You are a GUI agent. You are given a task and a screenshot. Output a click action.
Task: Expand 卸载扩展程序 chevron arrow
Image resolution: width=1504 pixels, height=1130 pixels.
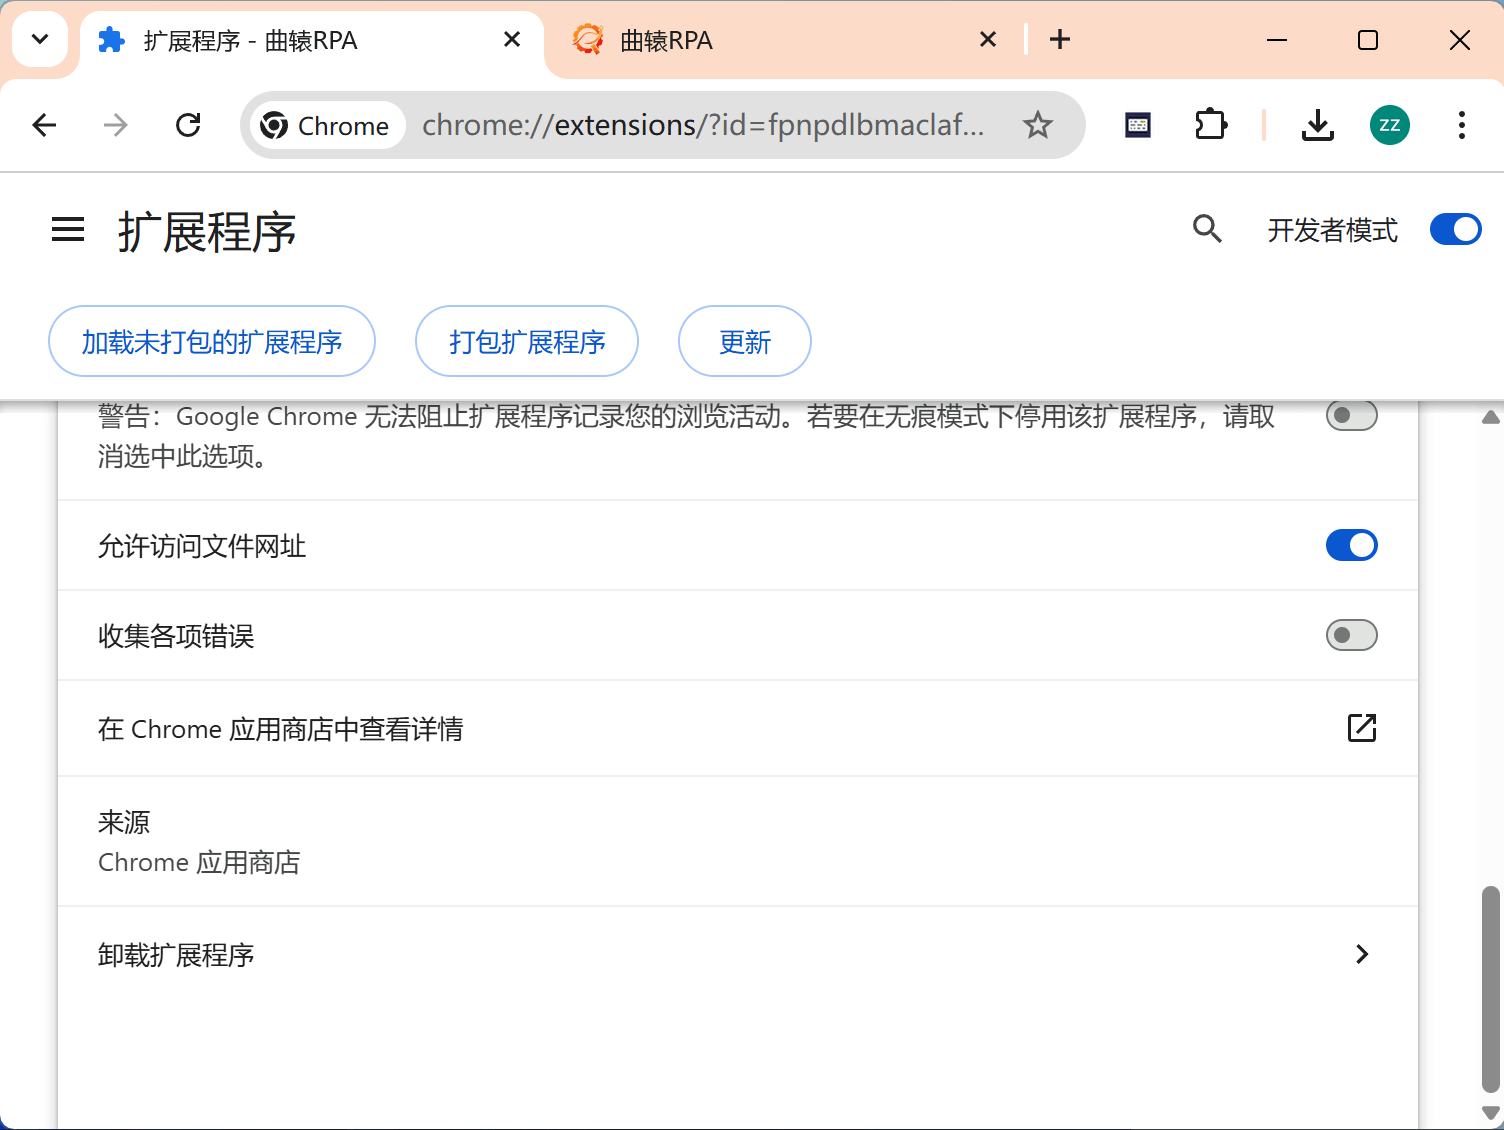tap(1361, 954)
